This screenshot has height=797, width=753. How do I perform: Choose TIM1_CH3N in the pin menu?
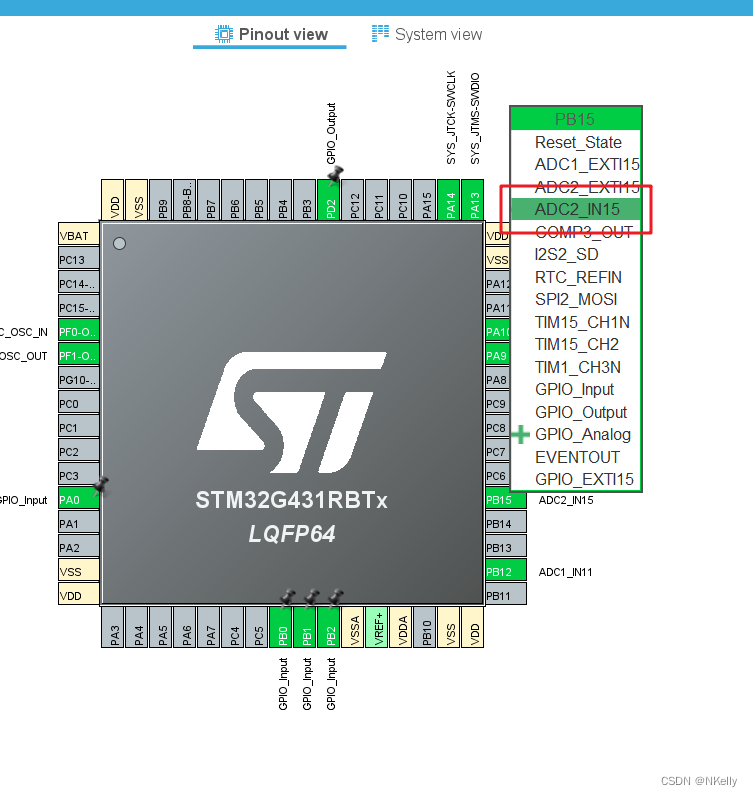coord(577,367)
